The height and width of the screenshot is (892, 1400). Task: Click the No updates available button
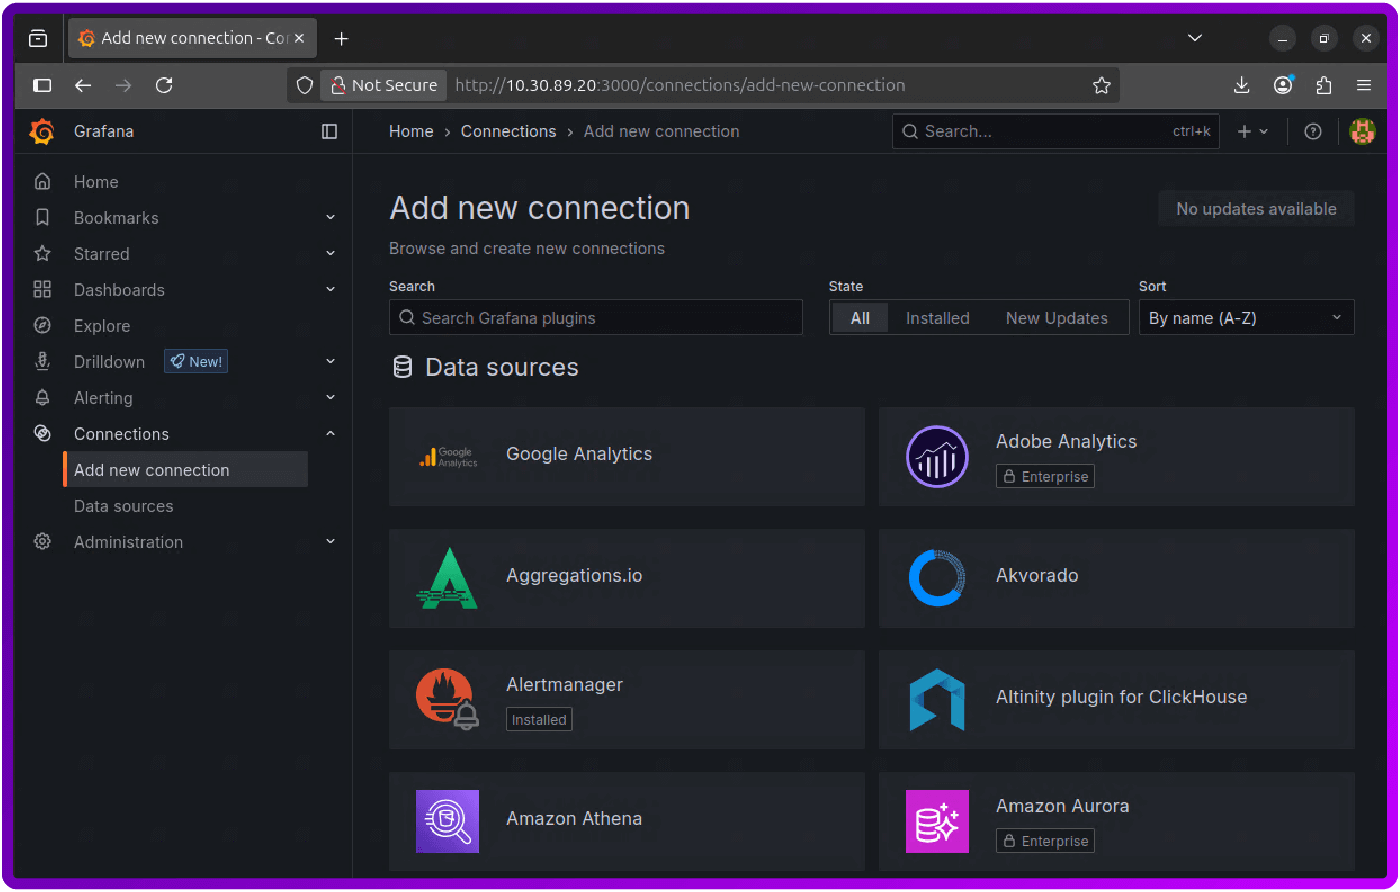click(x=1256, y=208)
